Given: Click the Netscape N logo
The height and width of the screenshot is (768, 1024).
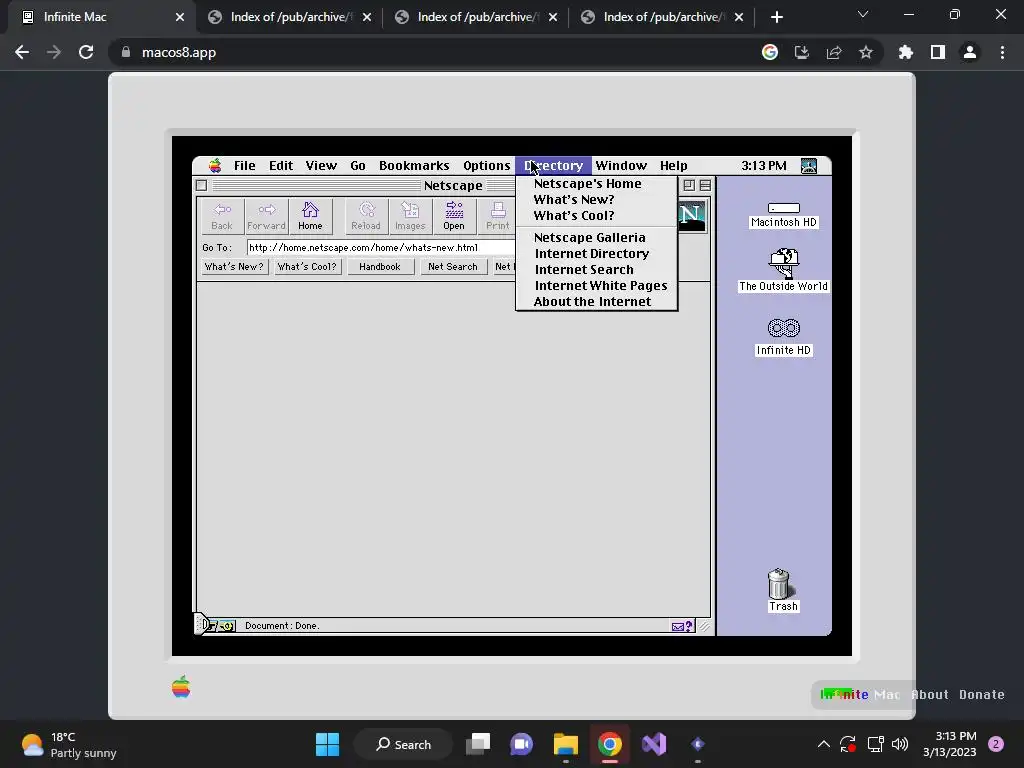Looking at the screenshot, I should (691, 216).
